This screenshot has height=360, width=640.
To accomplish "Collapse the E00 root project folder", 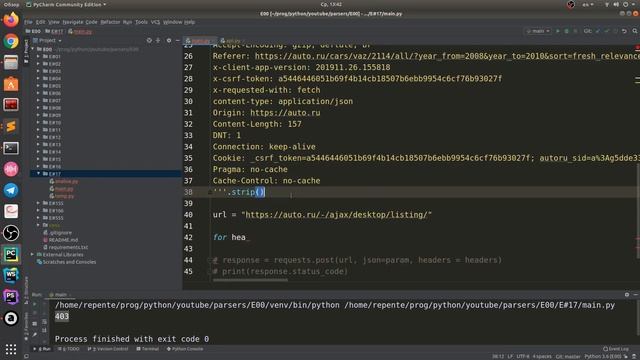I will point(33,49).
